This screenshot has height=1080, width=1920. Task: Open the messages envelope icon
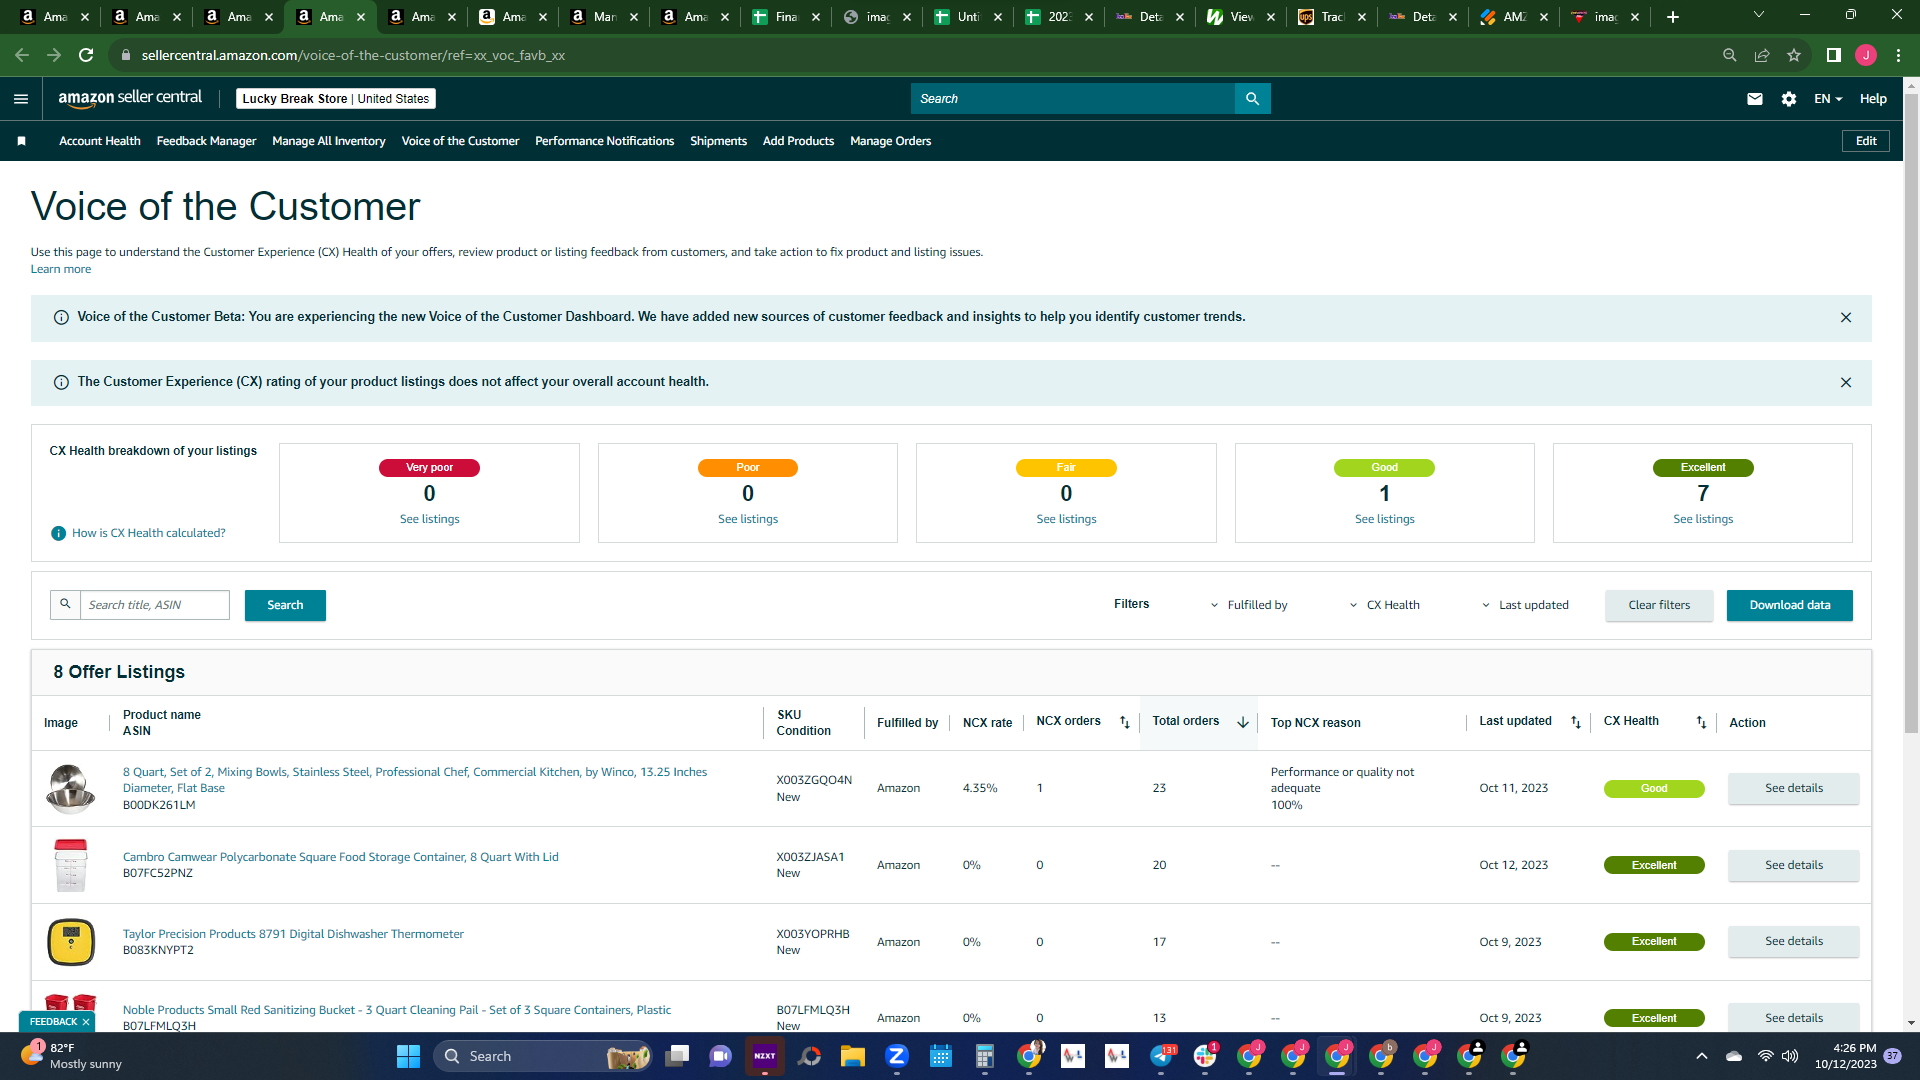[x=1754, y=99]
